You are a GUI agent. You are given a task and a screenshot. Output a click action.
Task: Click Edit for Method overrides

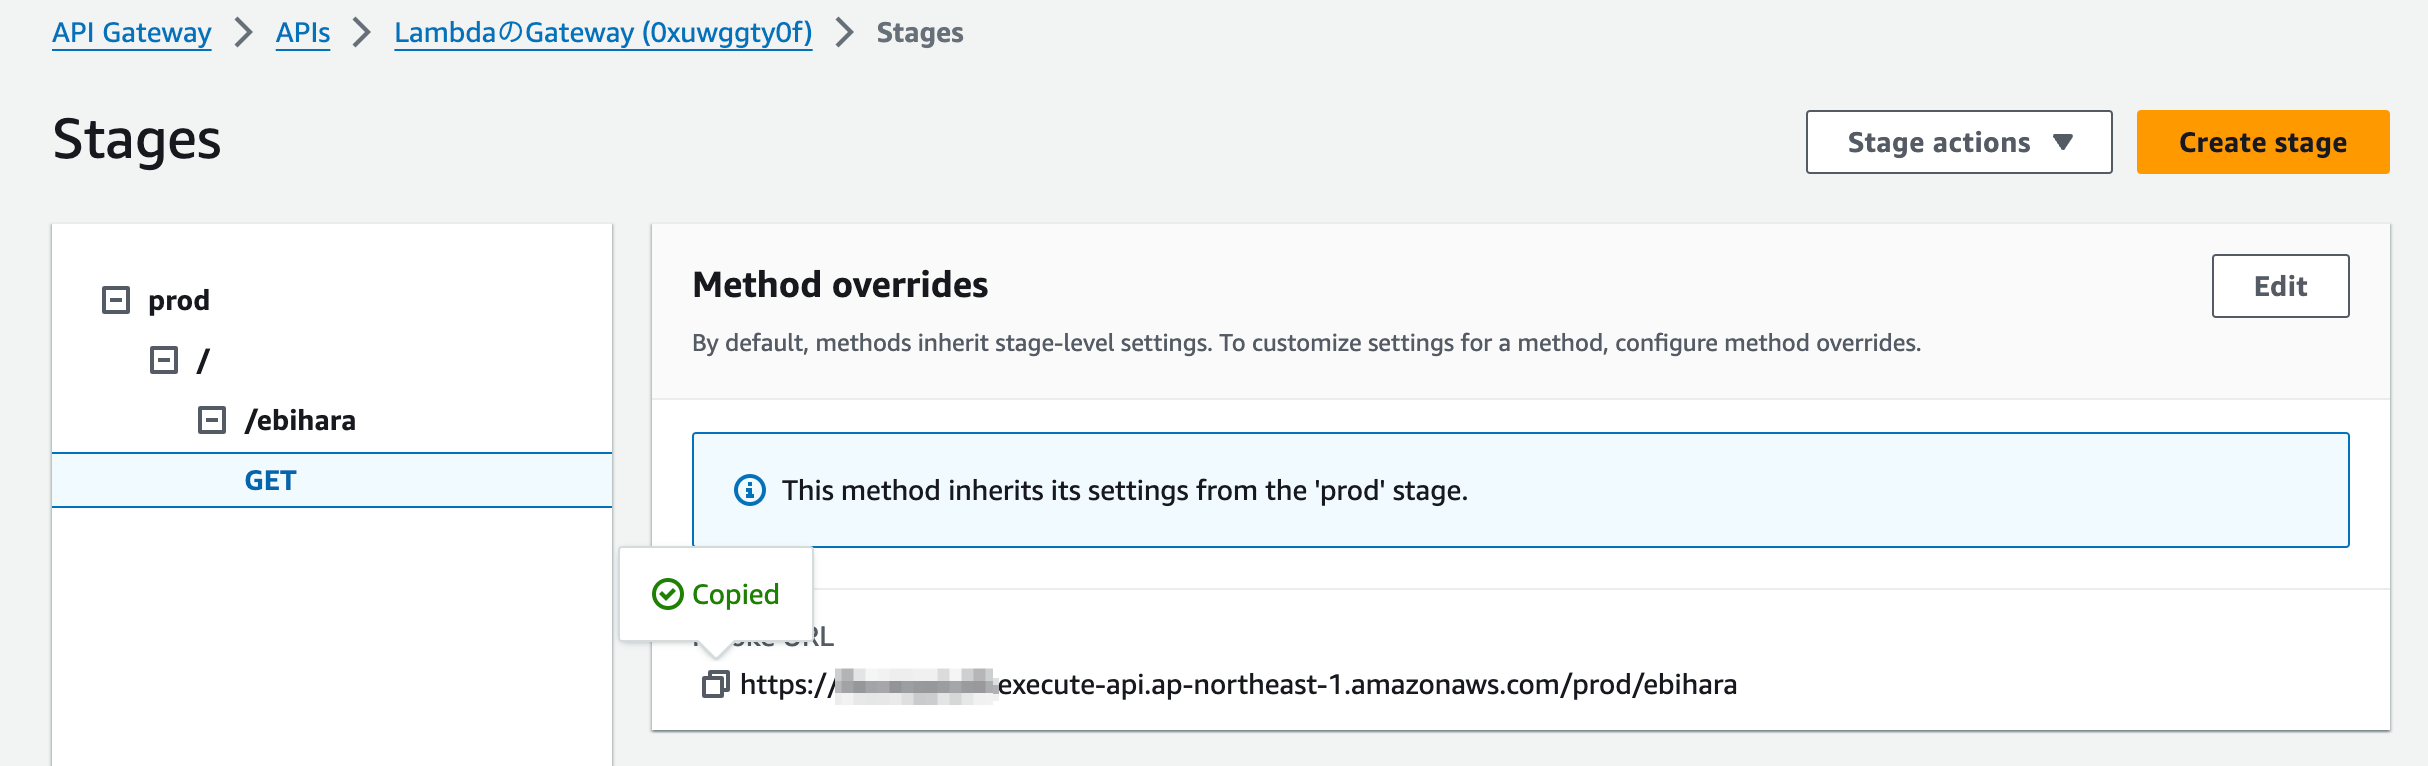pos(2280,286)
